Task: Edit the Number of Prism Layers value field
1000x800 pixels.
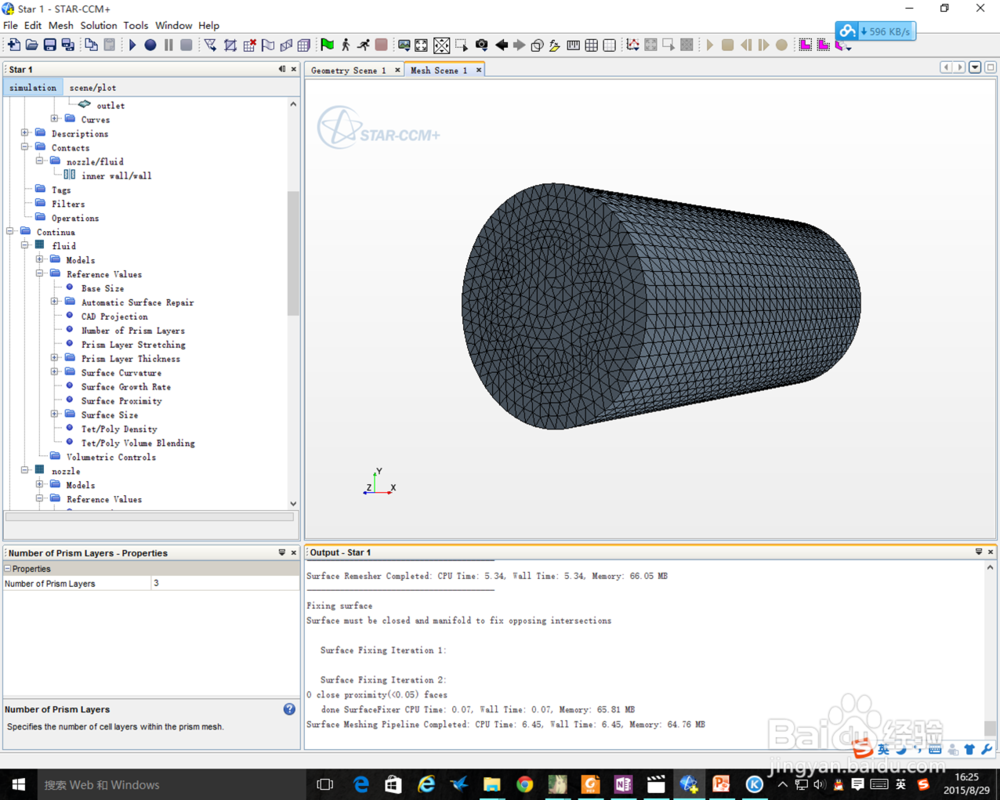Action: [225, 583]
